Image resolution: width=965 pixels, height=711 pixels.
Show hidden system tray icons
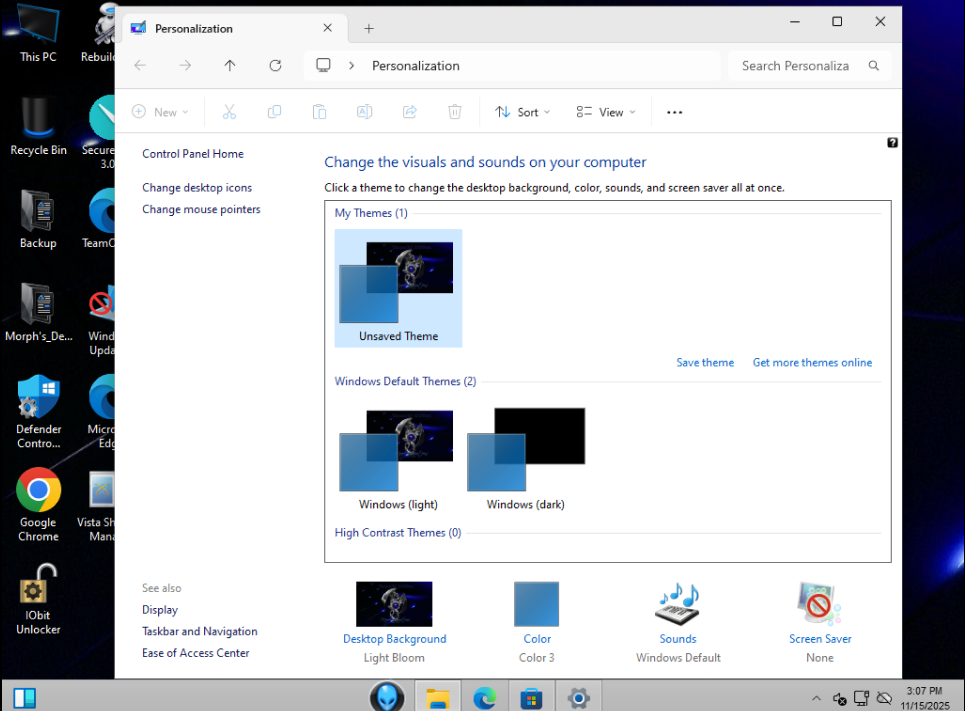(x=816, y=698)
